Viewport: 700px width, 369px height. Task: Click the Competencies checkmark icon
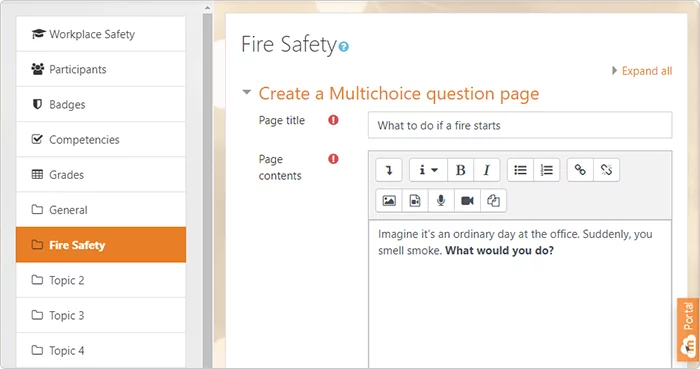pyautogui.click(x=38, y=139)
